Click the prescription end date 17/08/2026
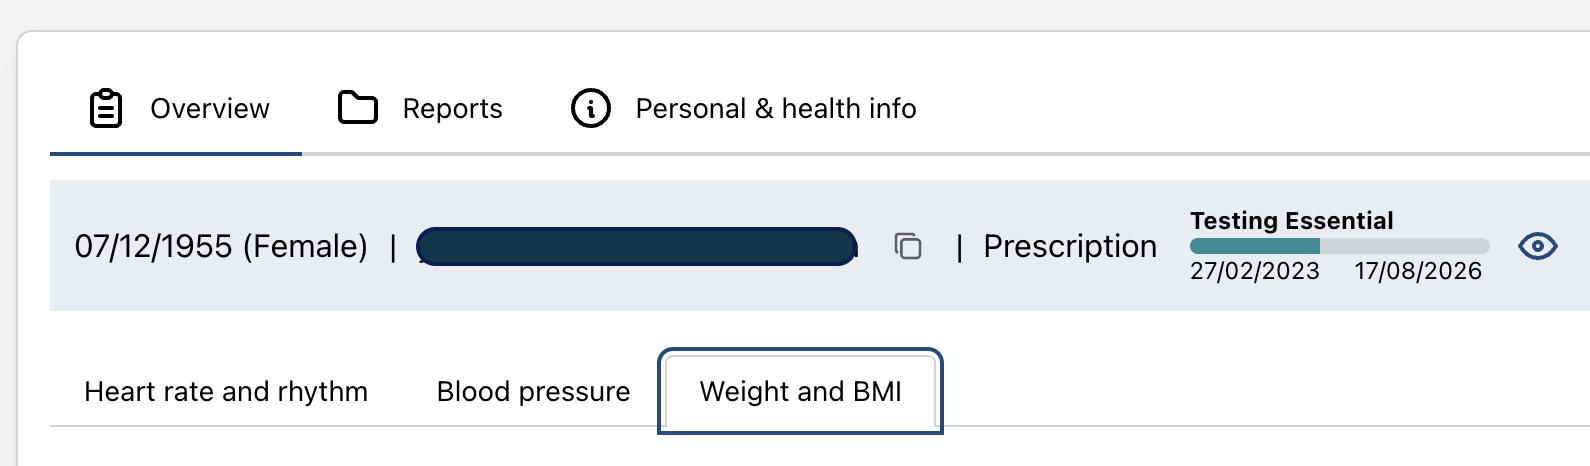Screen dimensions: 1590x466 click(1418, 271)
